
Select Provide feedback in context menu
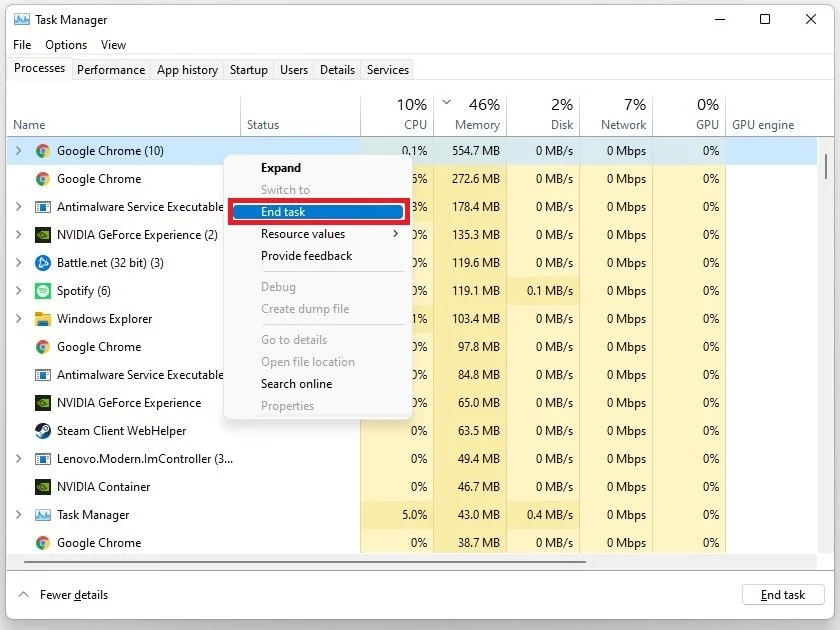coord(306,256)
